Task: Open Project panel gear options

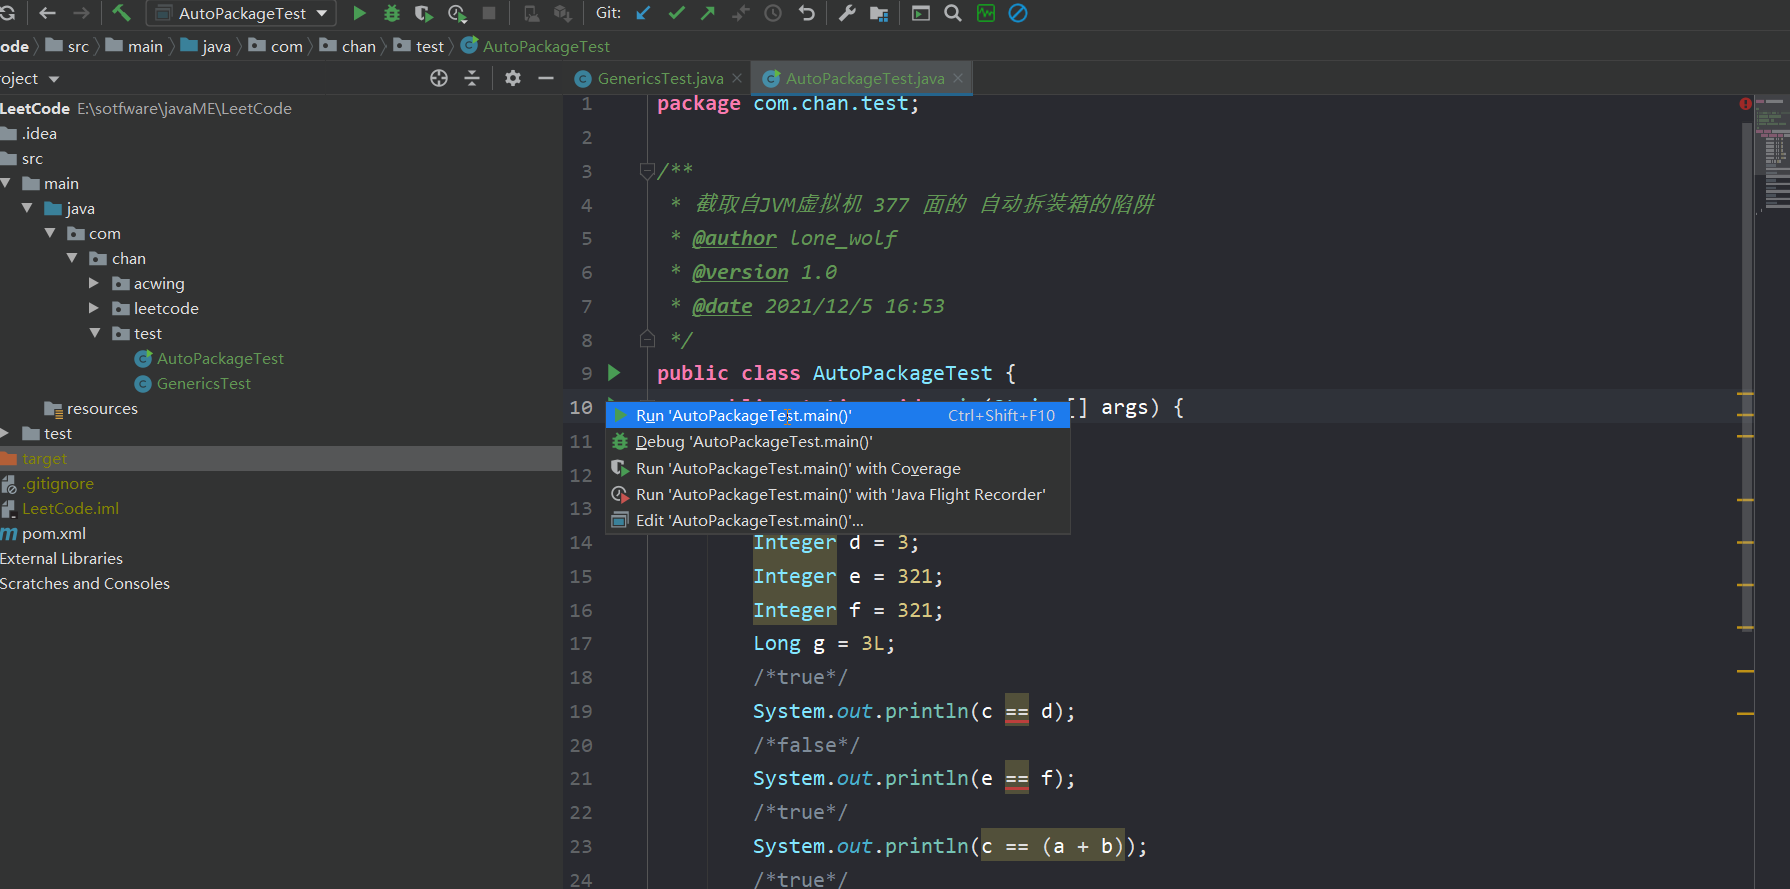Action: pos(513,78)
